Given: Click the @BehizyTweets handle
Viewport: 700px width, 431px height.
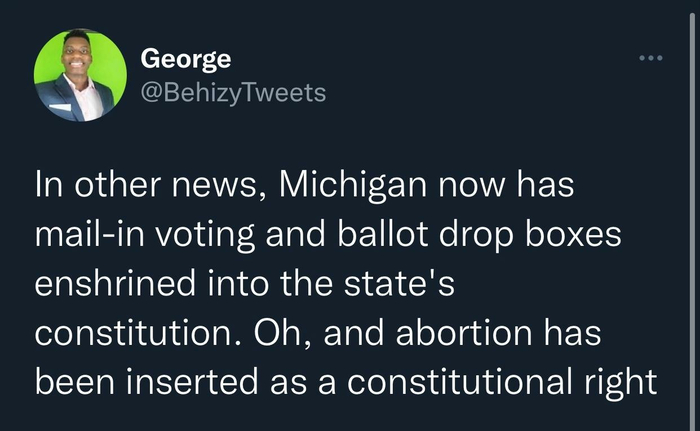Looking at the screenshot, I should coord(233,93).
